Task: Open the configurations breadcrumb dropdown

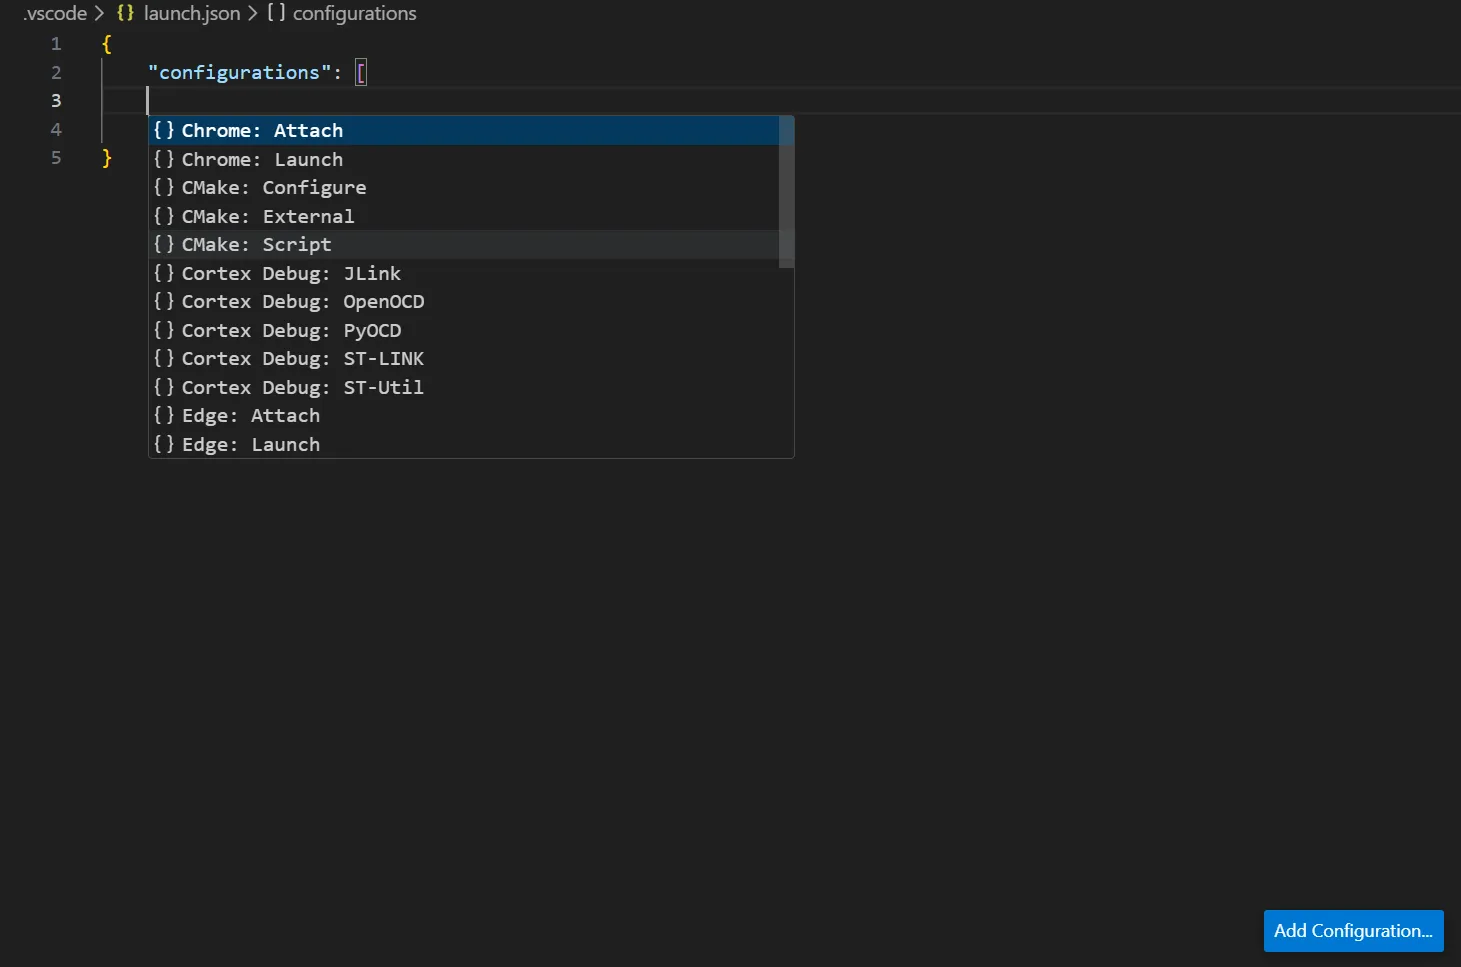Action: tap(353, 13)
